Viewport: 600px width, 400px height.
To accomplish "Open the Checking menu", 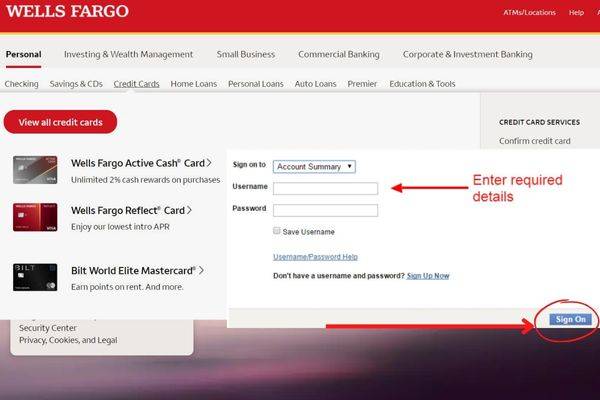I will (21, 84).
